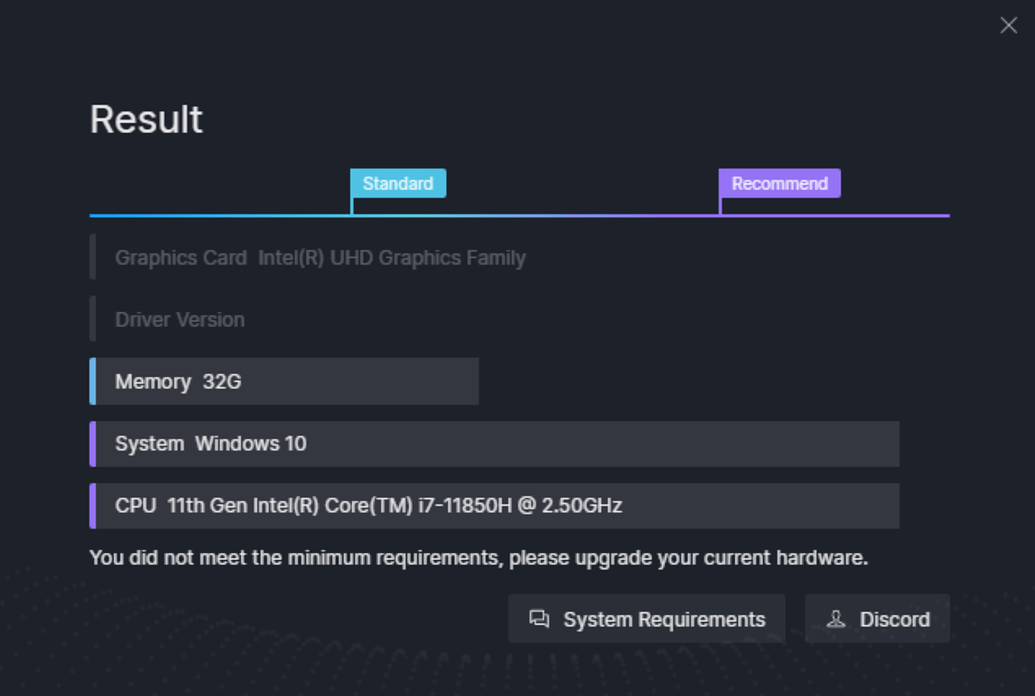Viewport: 1035px width, 696px height.
Task: Click the minimum requirements warning message
Action: pos(480,558)
